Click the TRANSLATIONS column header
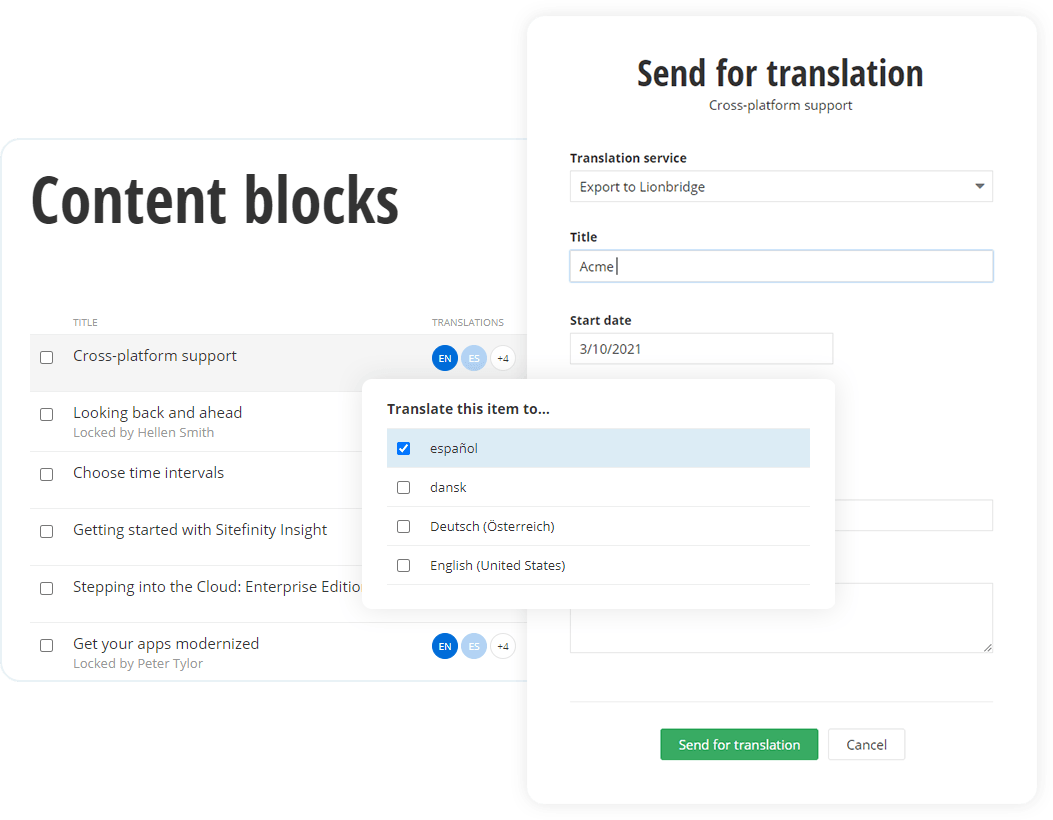 point(467,322)
